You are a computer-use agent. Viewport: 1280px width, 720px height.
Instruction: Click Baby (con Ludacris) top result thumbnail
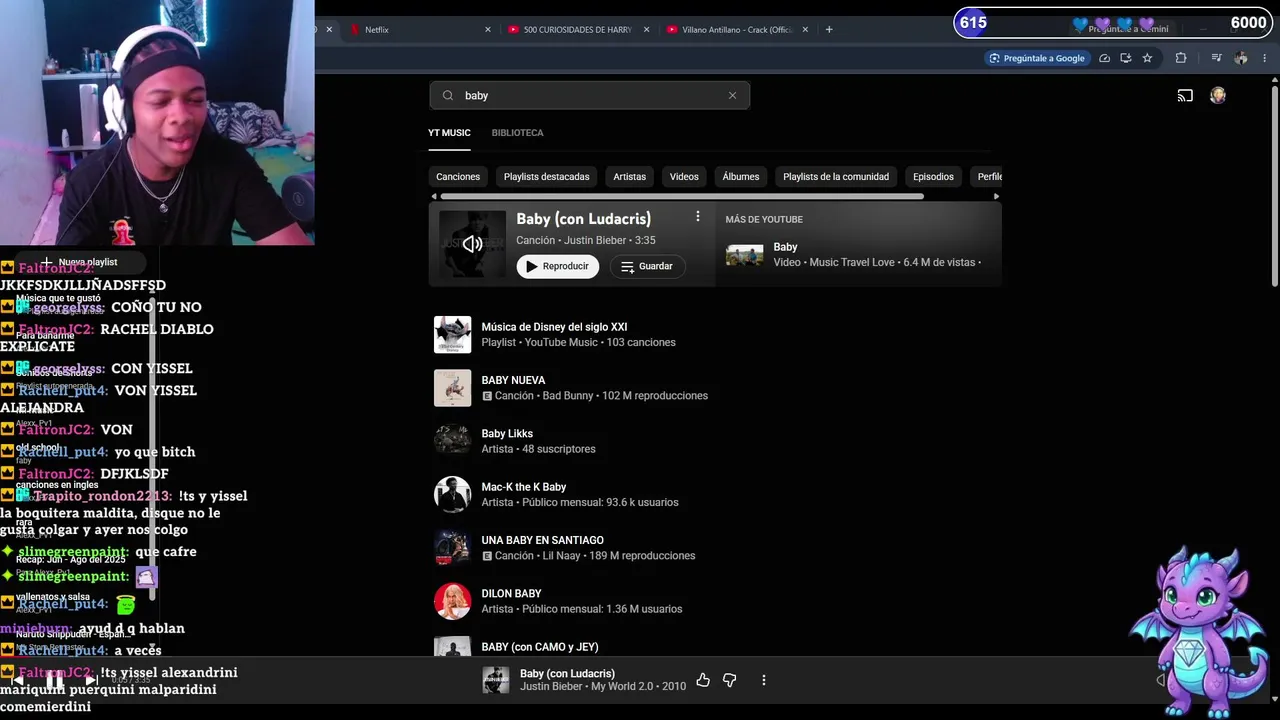click(472, 243)
